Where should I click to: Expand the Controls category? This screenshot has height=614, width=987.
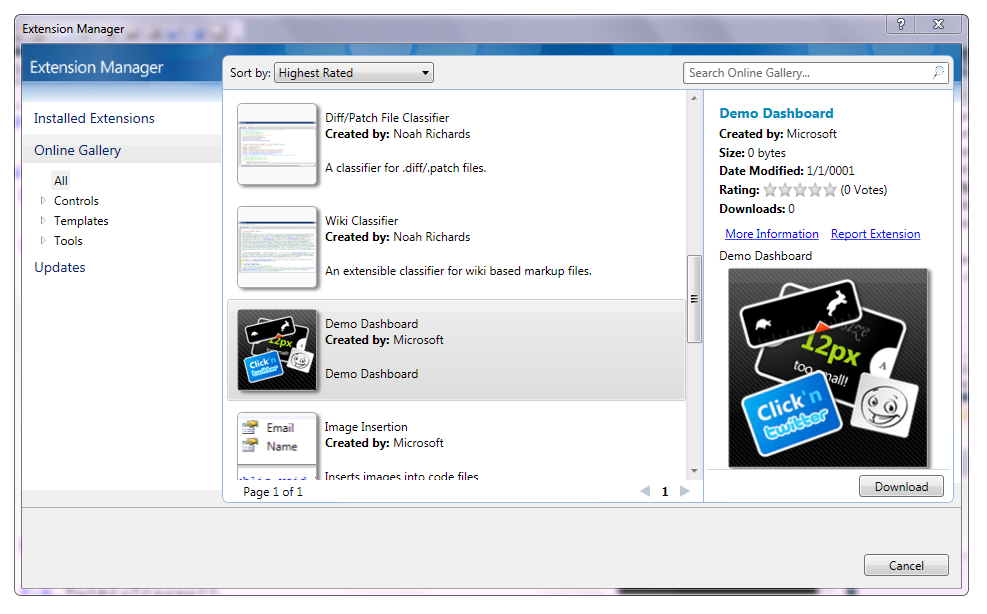[43, 201]
